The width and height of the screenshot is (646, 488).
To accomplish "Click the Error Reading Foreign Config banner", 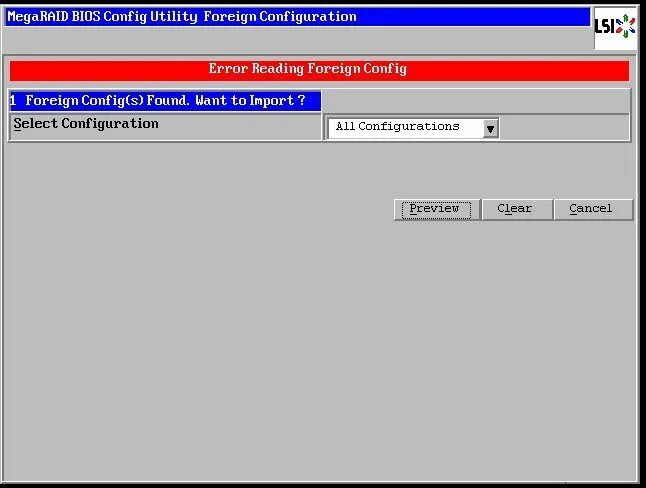I will [x=319, y=70].
